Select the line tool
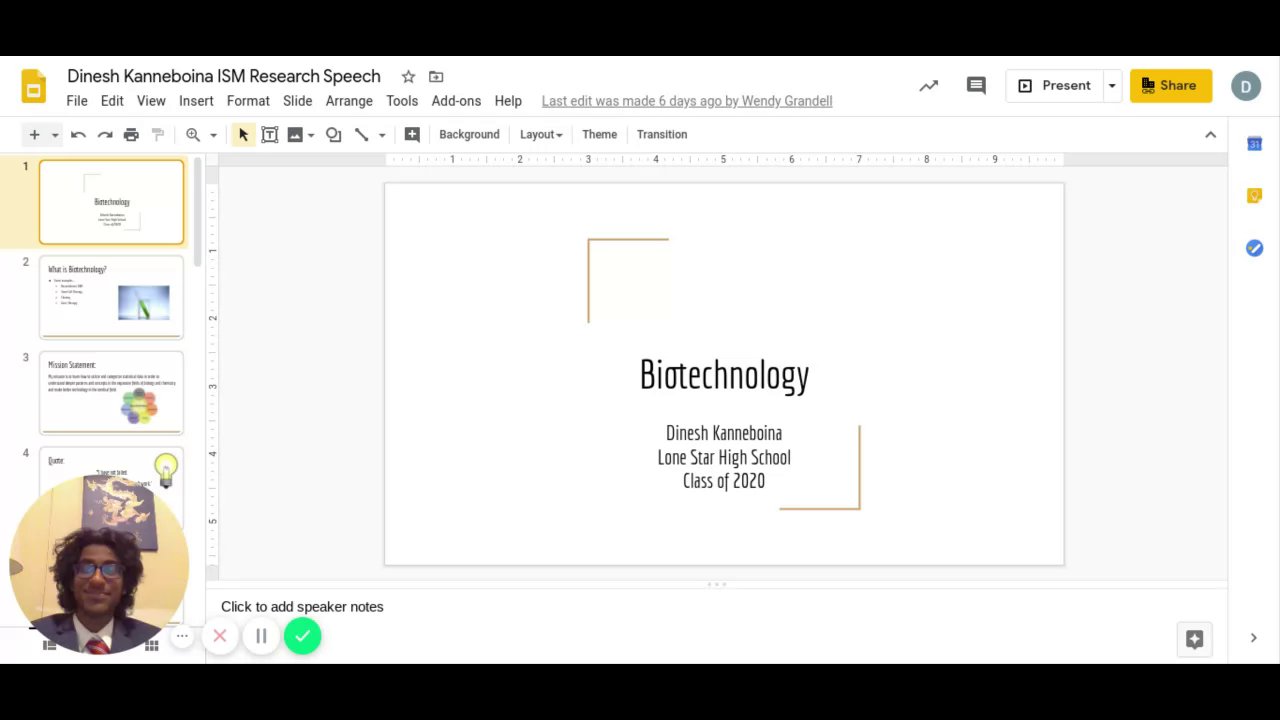 [362, 134]
